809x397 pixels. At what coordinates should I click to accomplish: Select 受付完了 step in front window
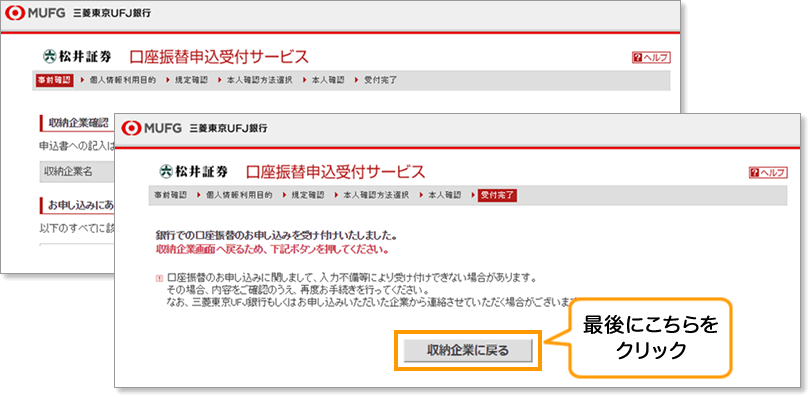[497, 196]
